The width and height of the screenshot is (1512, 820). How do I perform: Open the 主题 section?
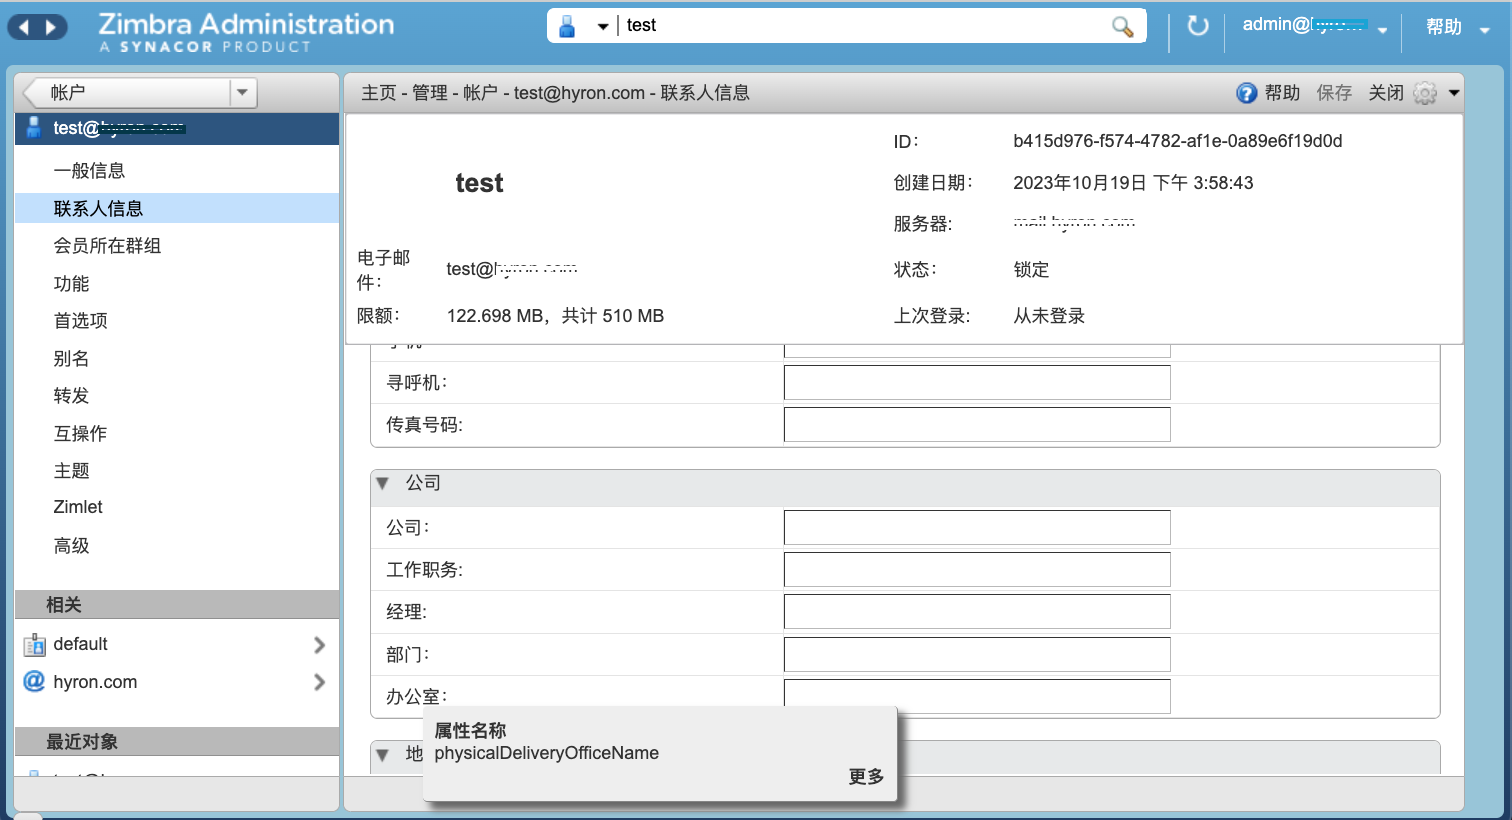tap(177, 471)
